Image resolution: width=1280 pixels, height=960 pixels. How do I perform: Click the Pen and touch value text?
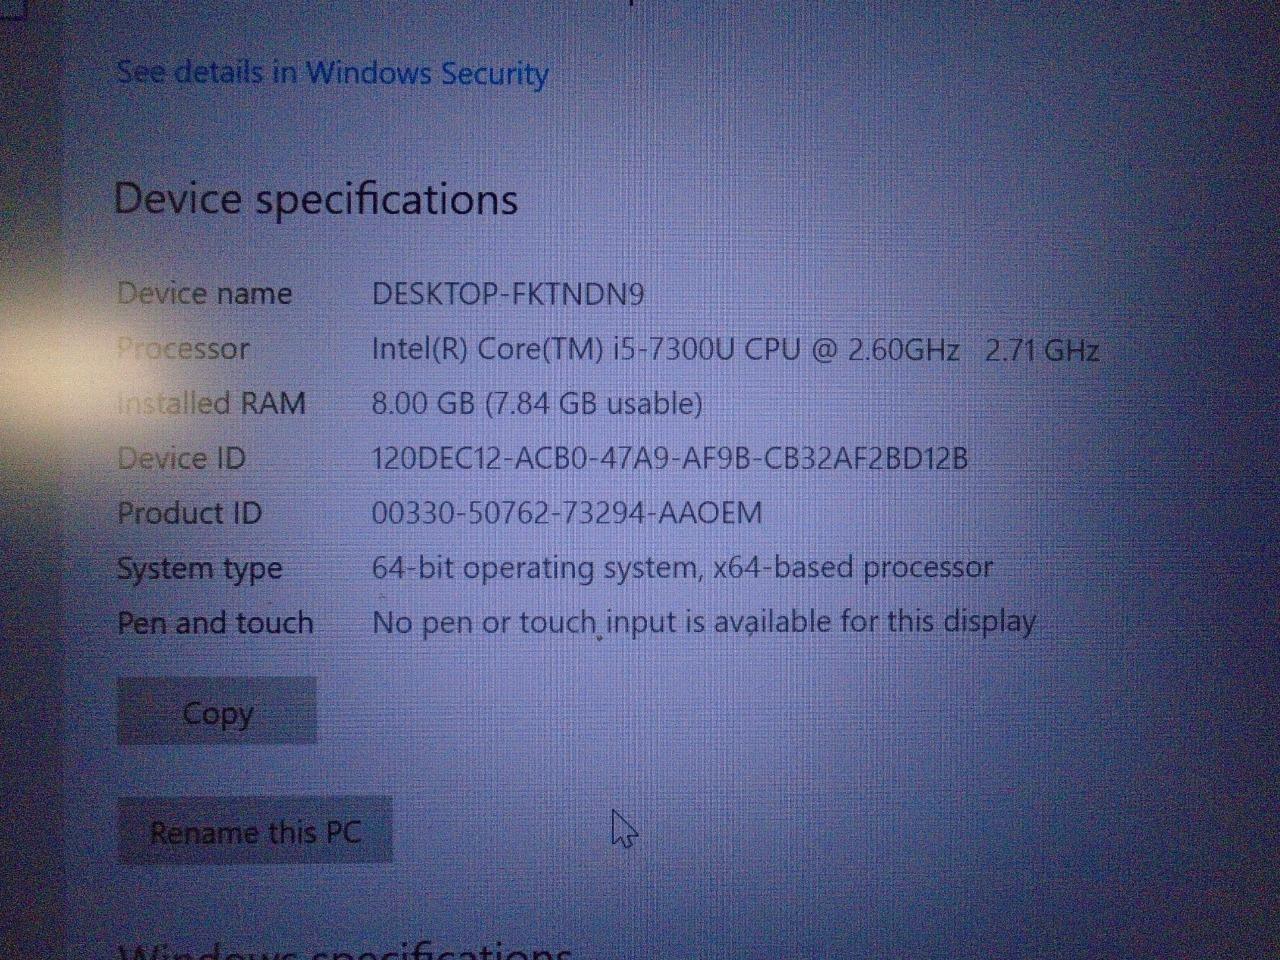click(x=704, y=622)
